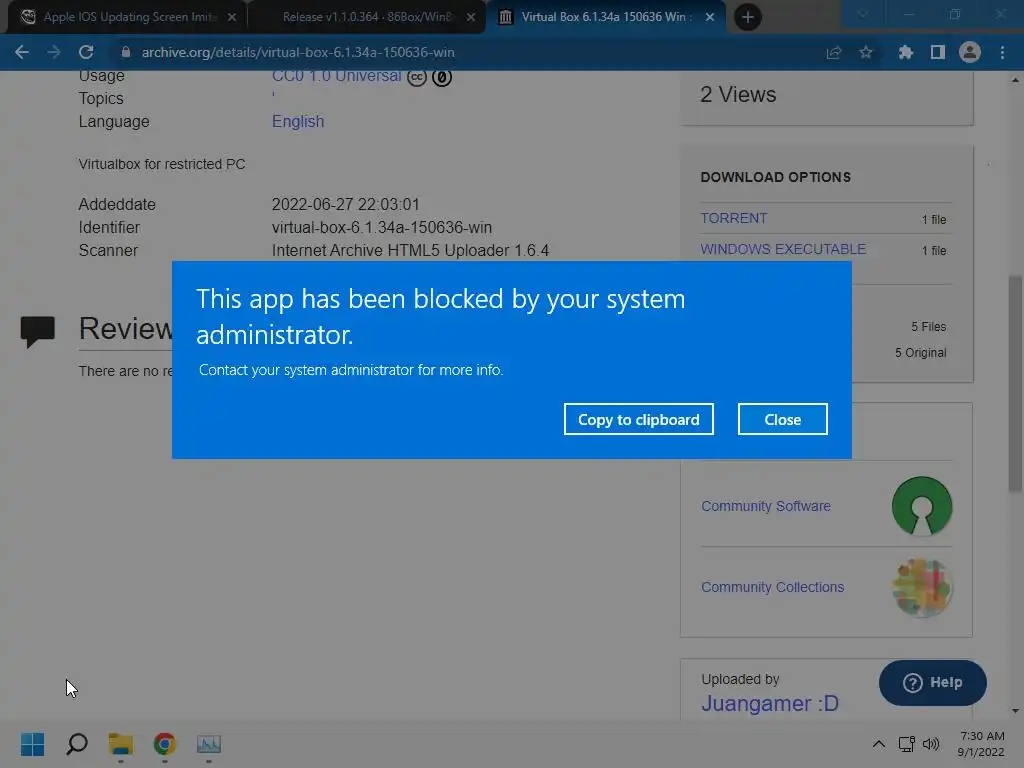
Task: Click the Addeddate value 2022-06-27 22:03:01
Action: [x=345, y=204]
